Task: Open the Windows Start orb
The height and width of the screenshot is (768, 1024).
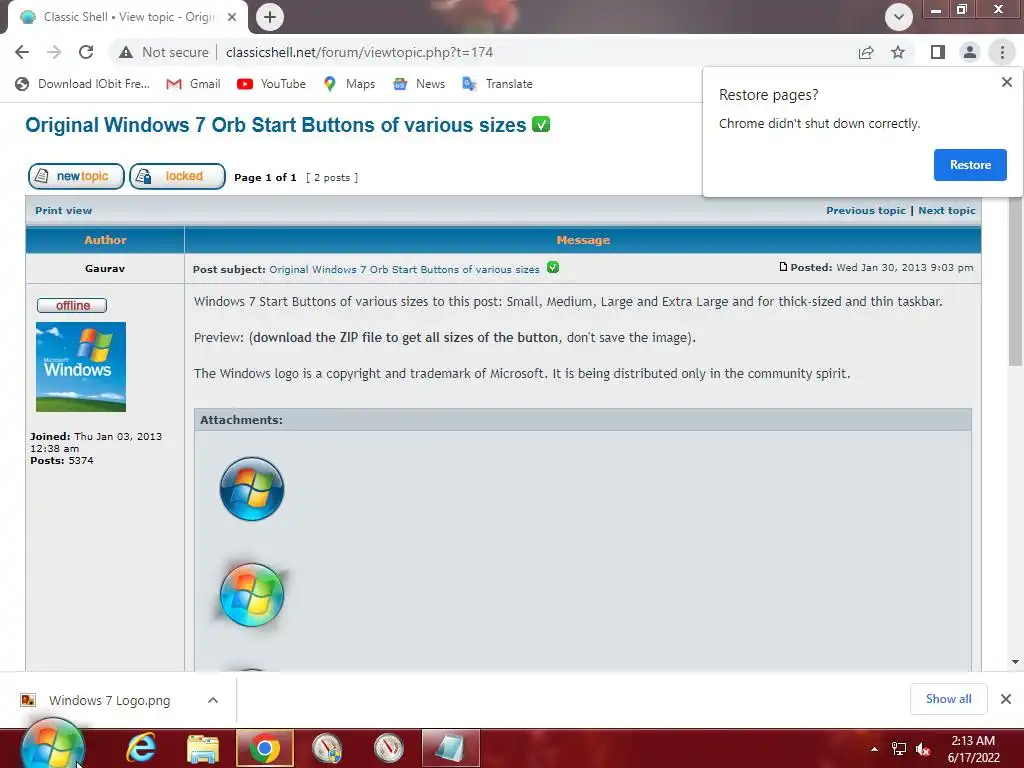Action: [x=52, y=747]
